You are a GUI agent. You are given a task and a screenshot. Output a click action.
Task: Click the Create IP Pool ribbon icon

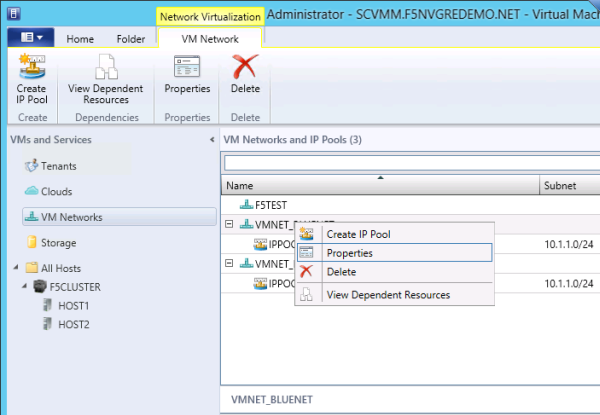[x=30, y=80]
